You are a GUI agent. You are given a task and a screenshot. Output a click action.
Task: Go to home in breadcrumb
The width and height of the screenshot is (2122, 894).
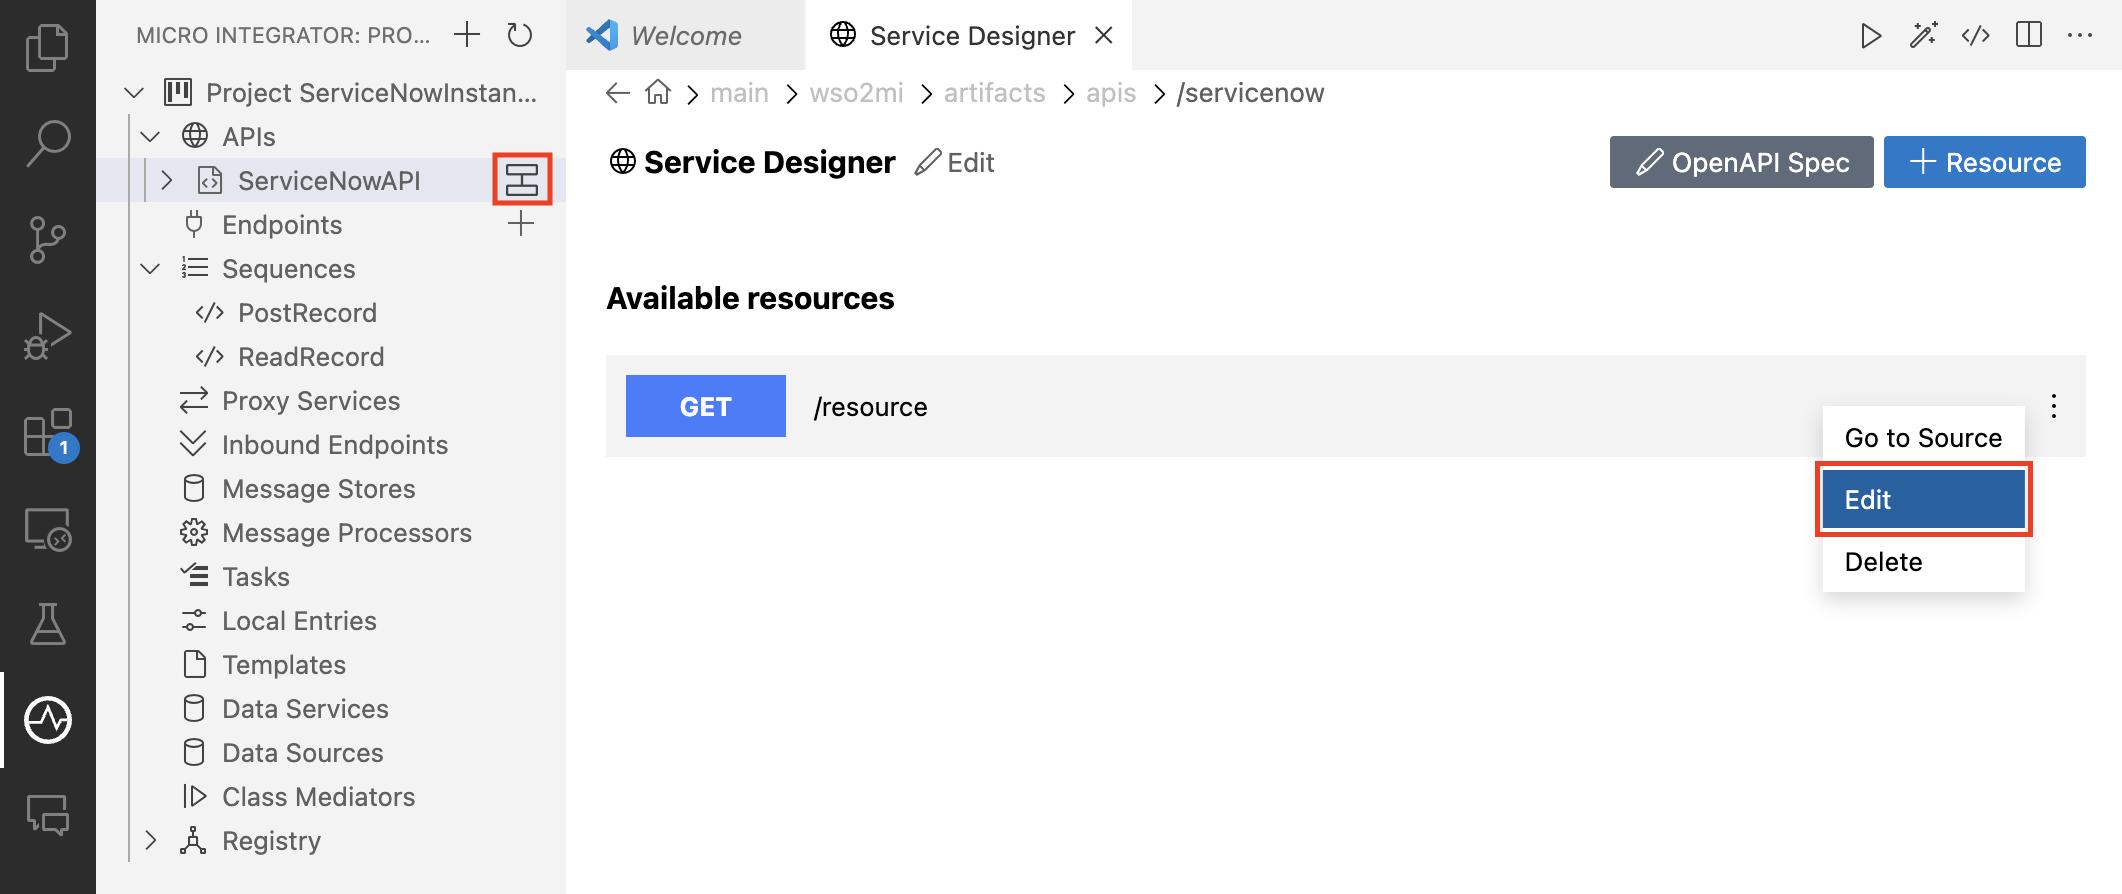click(x=658, y=92)
